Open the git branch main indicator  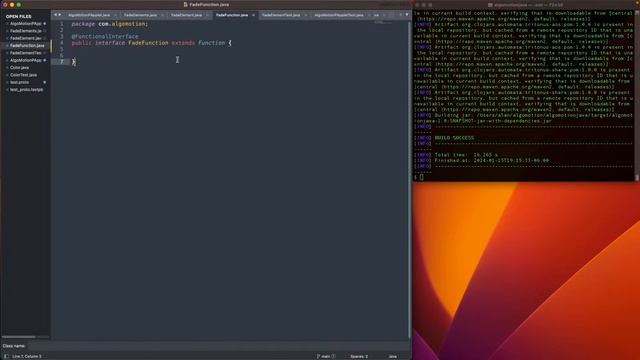point(325,356)
